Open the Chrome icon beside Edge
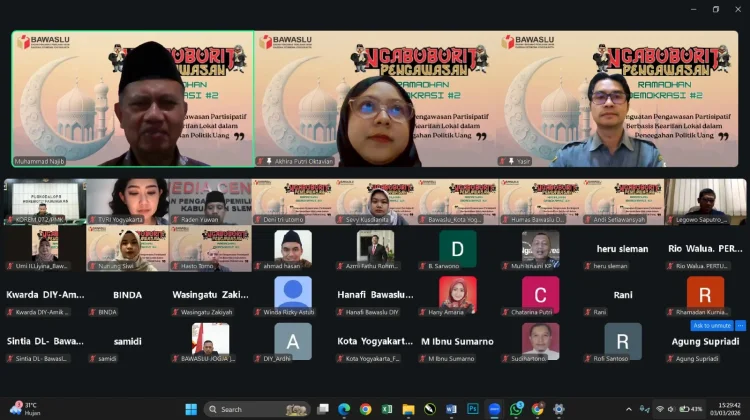 pos(365,409)
